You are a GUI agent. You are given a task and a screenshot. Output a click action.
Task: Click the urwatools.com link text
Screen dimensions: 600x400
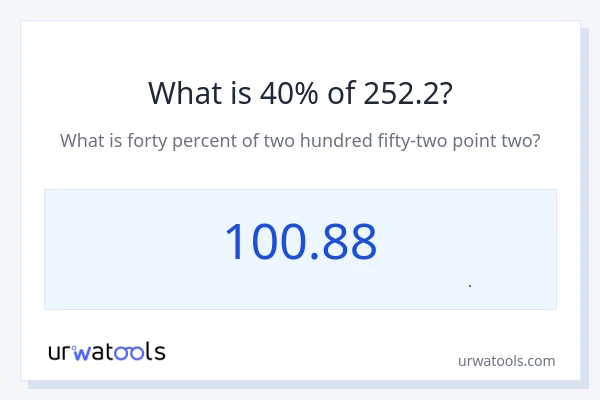pyautogui.click(x=506, y=360)
